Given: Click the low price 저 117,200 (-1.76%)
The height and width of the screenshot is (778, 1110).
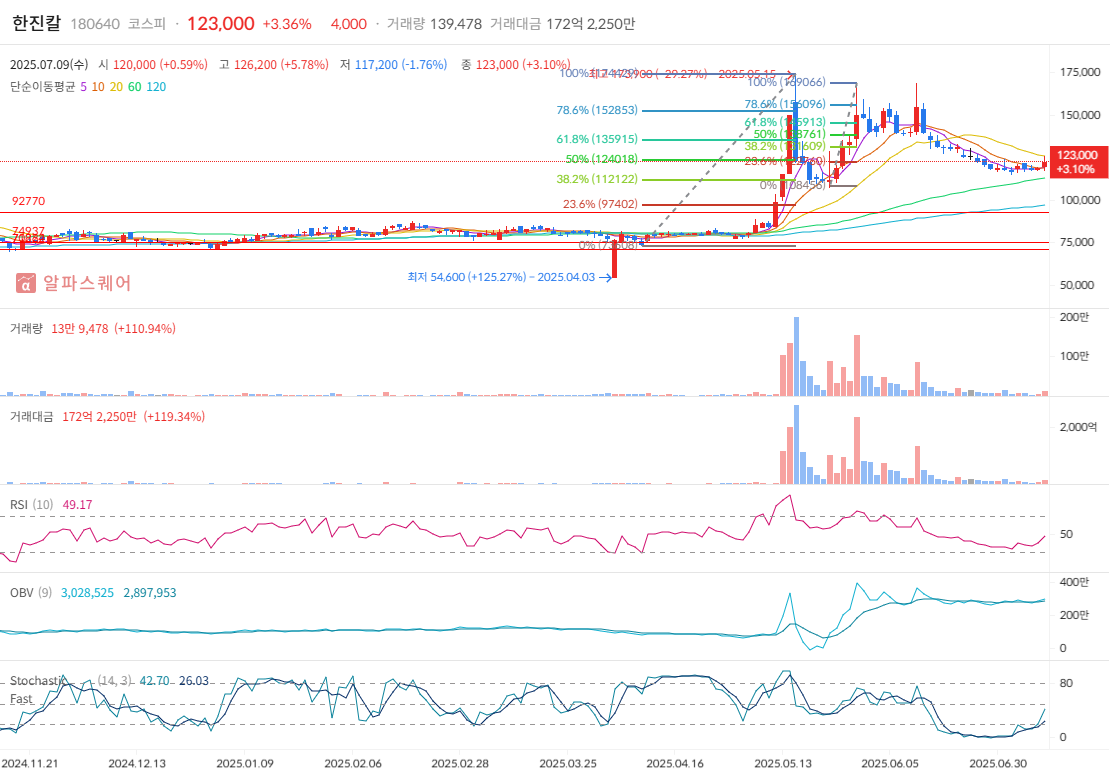Looking at the screenshot, I should (x=394, y=64).
